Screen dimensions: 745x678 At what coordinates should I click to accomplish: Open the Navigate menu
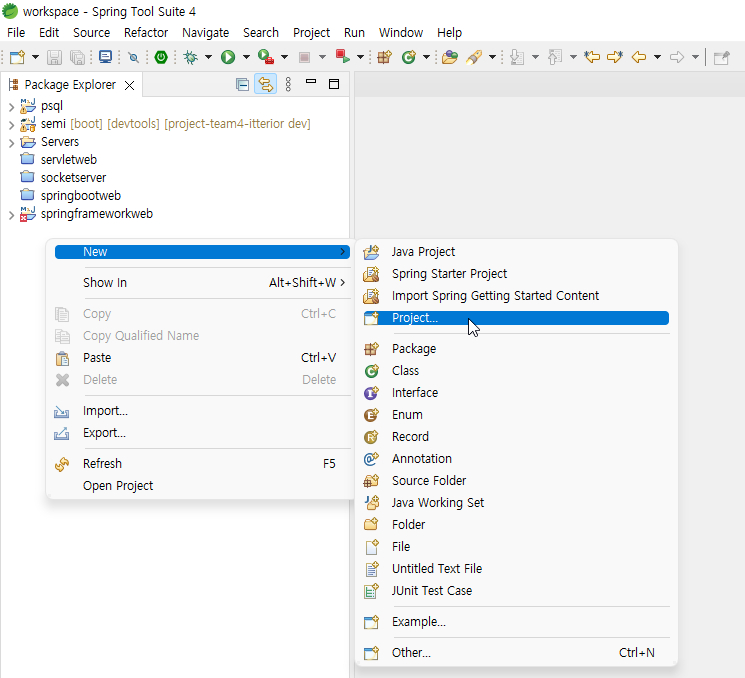[x=205, y=32]
